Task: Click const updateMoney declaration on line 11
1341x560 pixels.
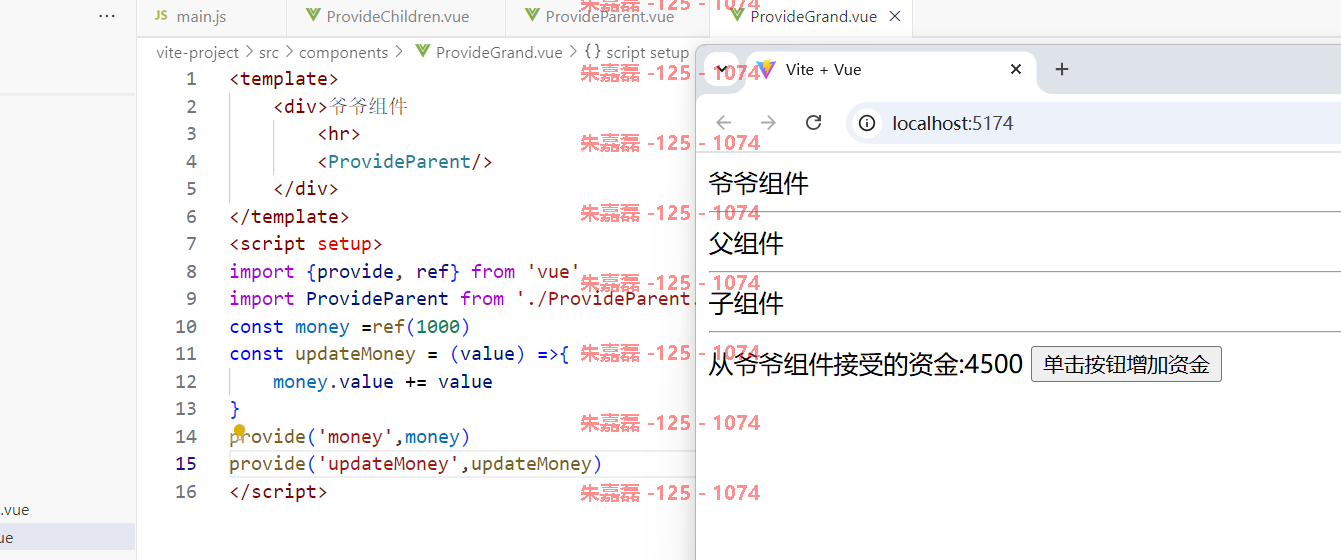Action: pyautogui.click(x=399, y=354)
